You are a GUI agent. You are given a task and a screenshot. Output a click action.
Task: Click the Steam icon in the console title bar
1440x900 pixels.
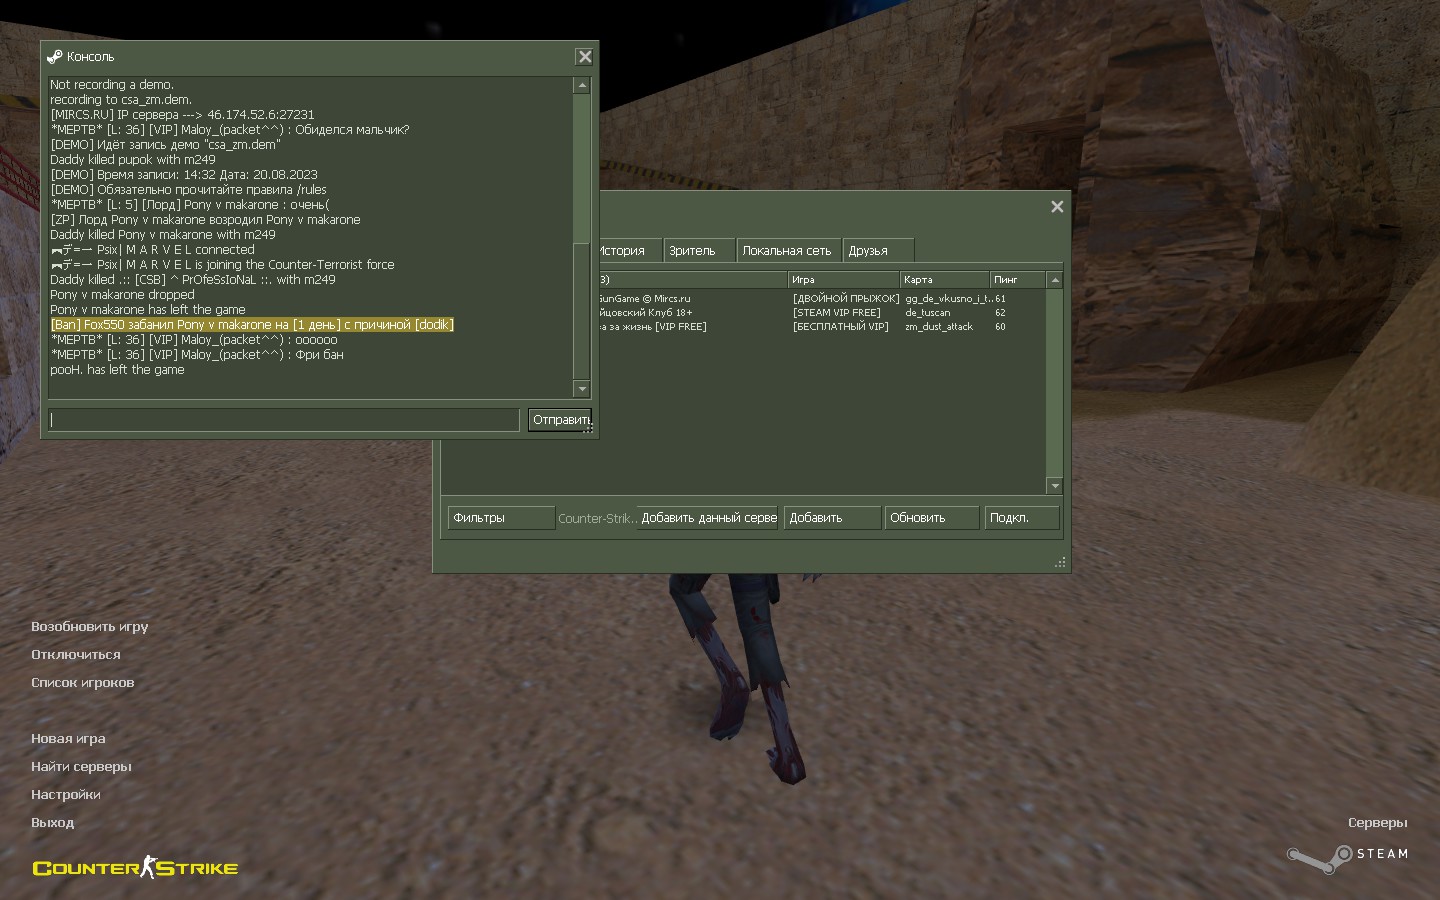tap(55, 57)
